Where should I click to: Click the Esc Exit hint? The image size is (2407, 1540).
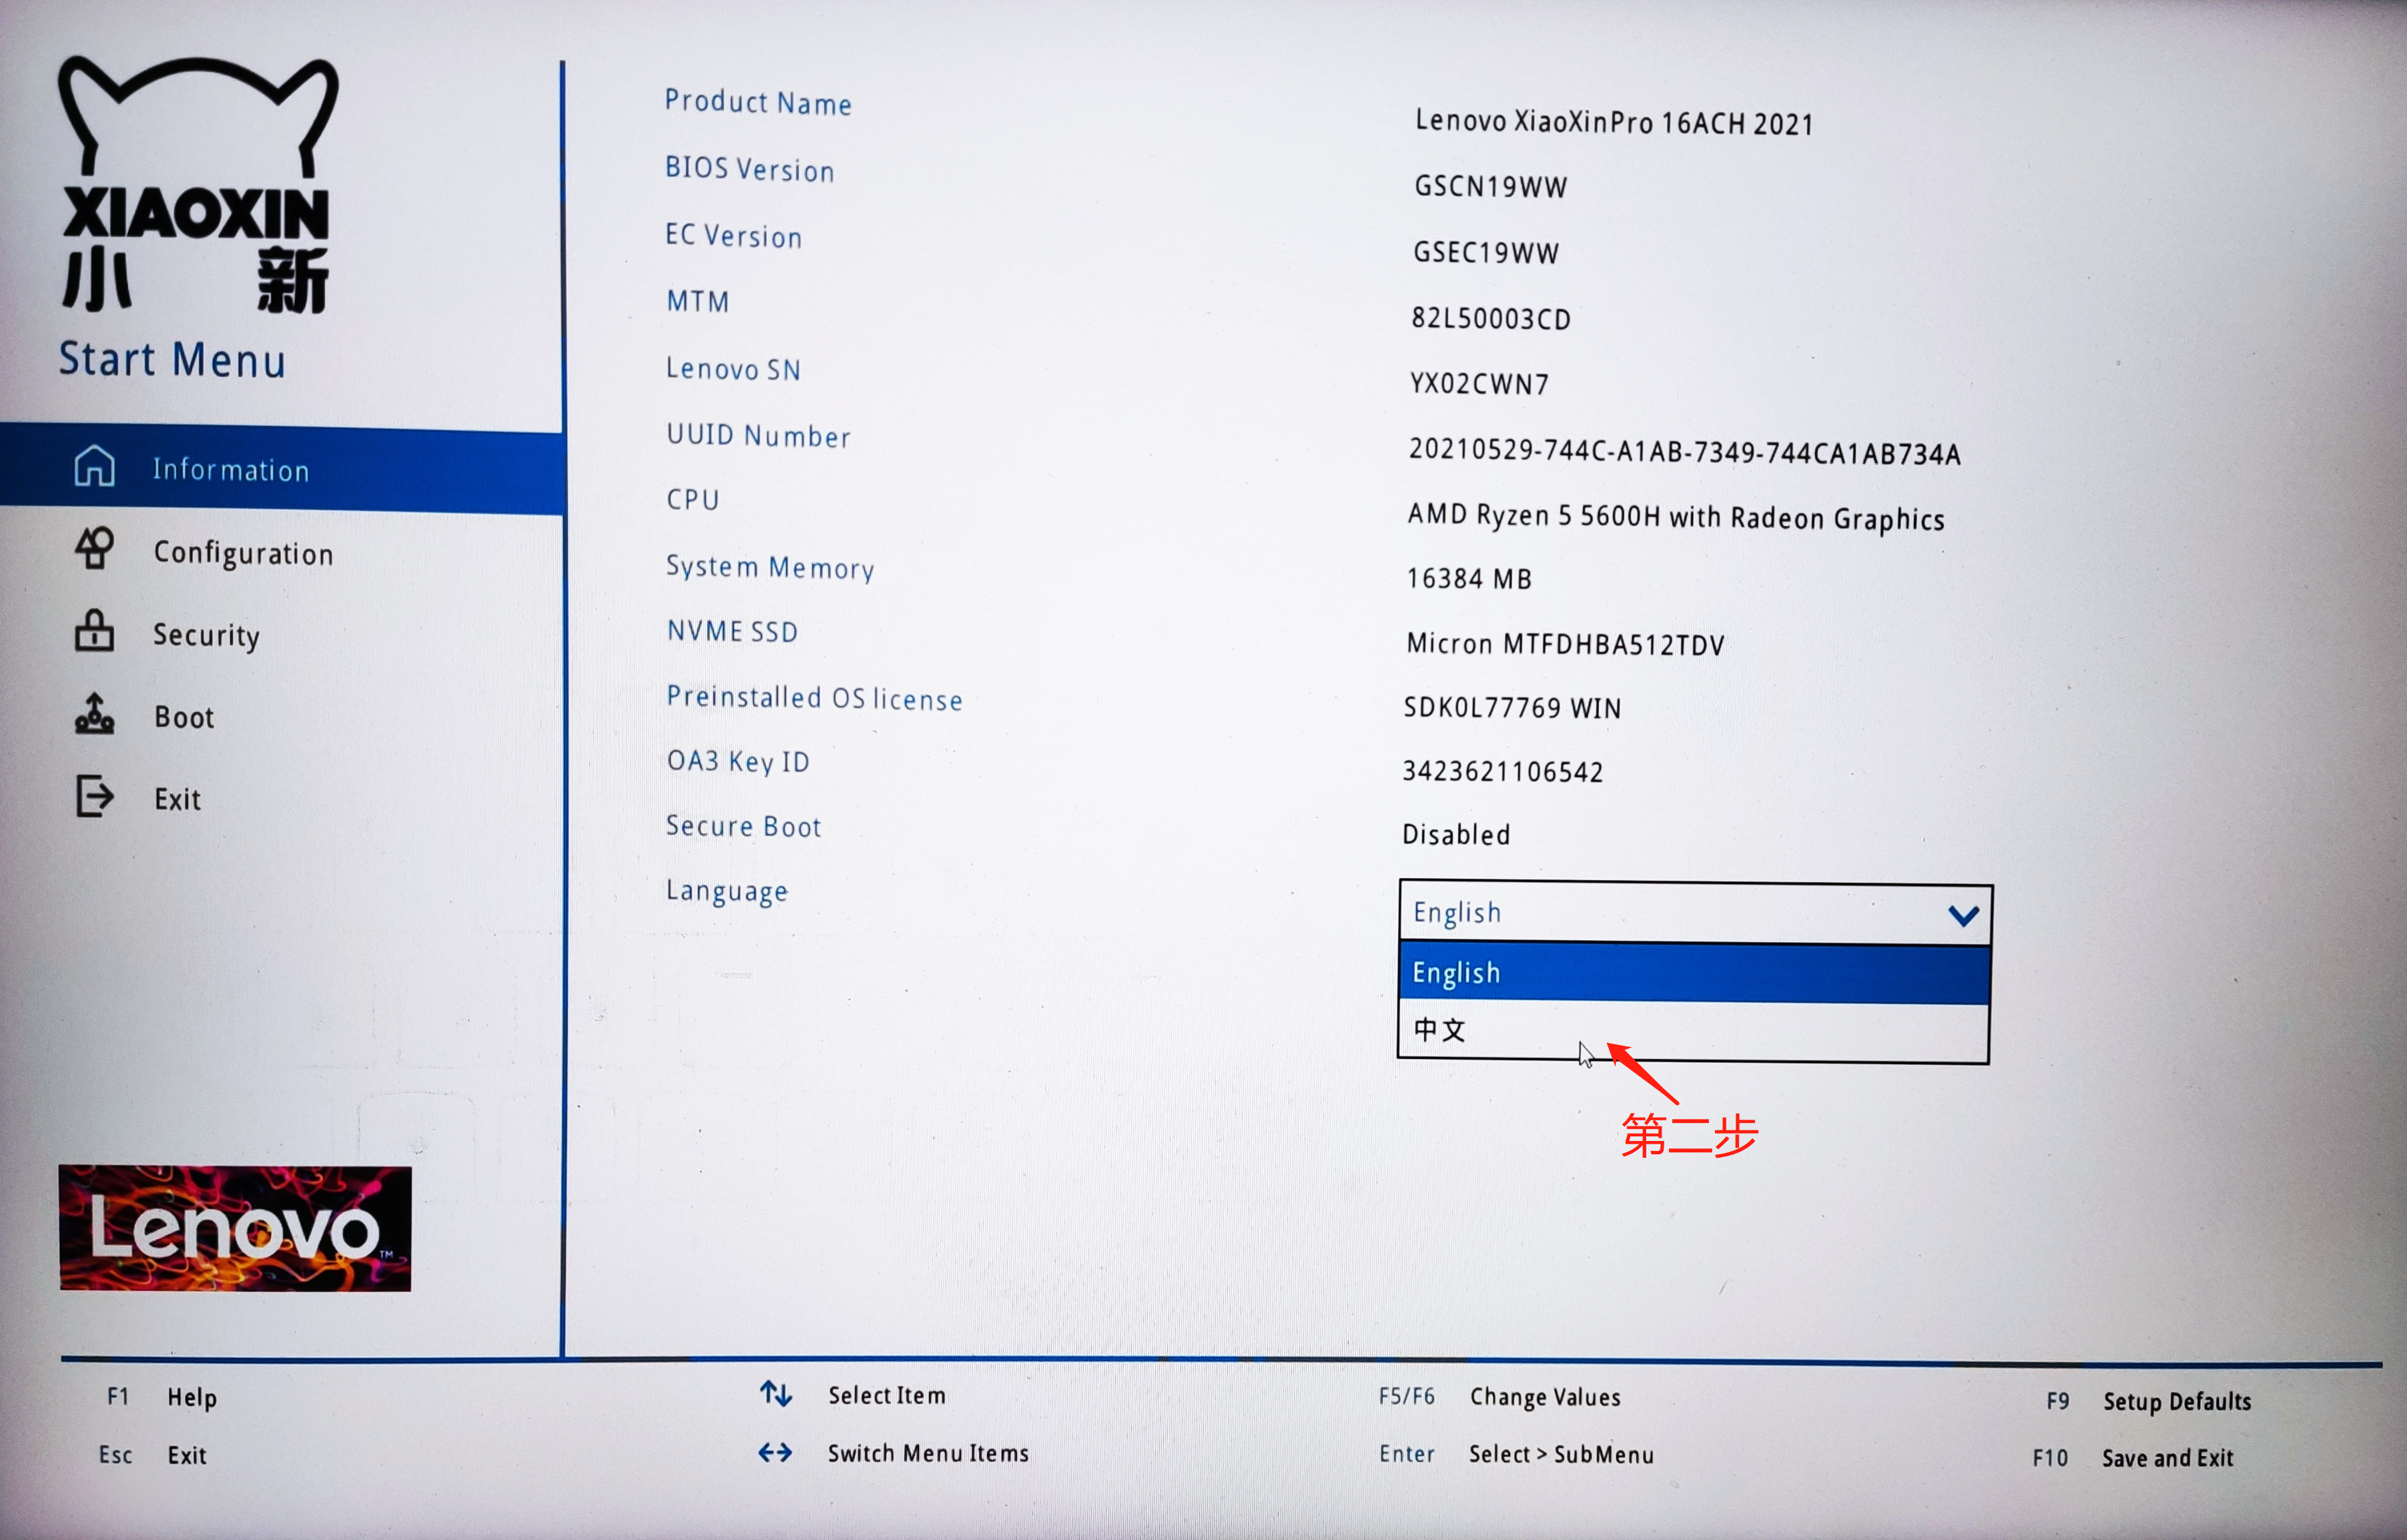click(152, 1455)
